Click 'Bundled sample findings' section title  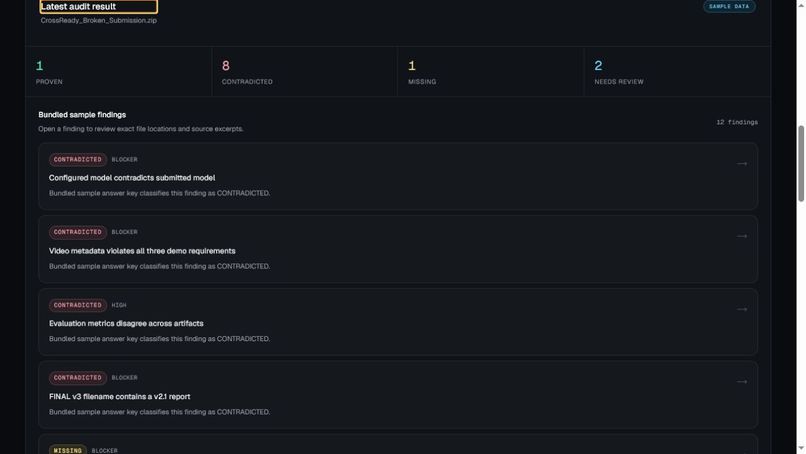[82, 115]
